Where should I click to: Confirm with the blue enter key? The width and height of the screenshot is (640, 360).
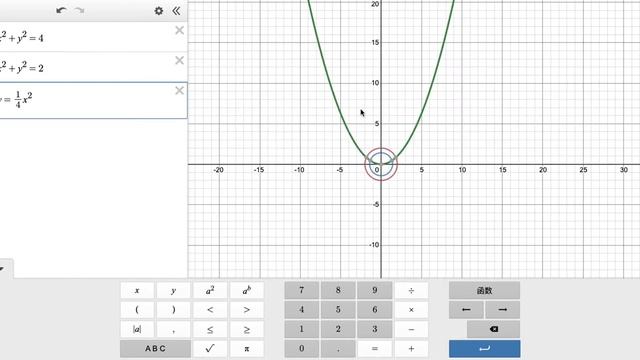[x=484, y=349]
